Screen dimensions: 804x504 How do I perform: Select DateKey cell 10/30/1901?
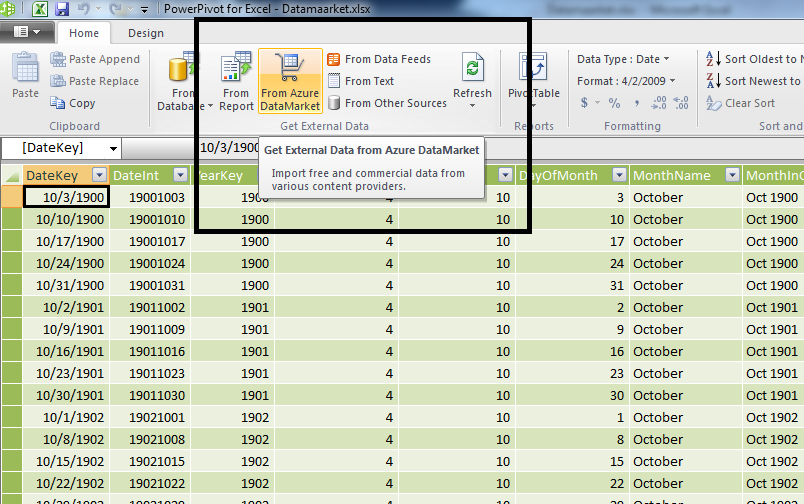(66, 396)
